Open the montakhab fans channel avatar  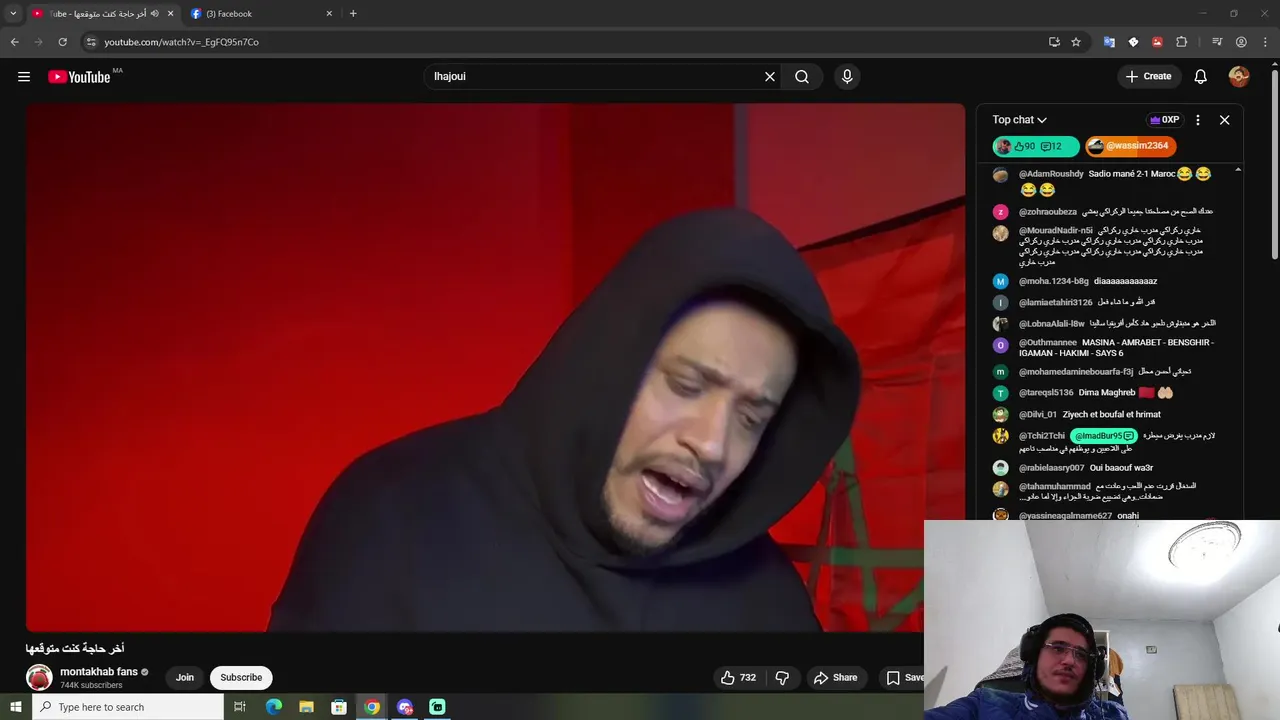click(39, 677)
